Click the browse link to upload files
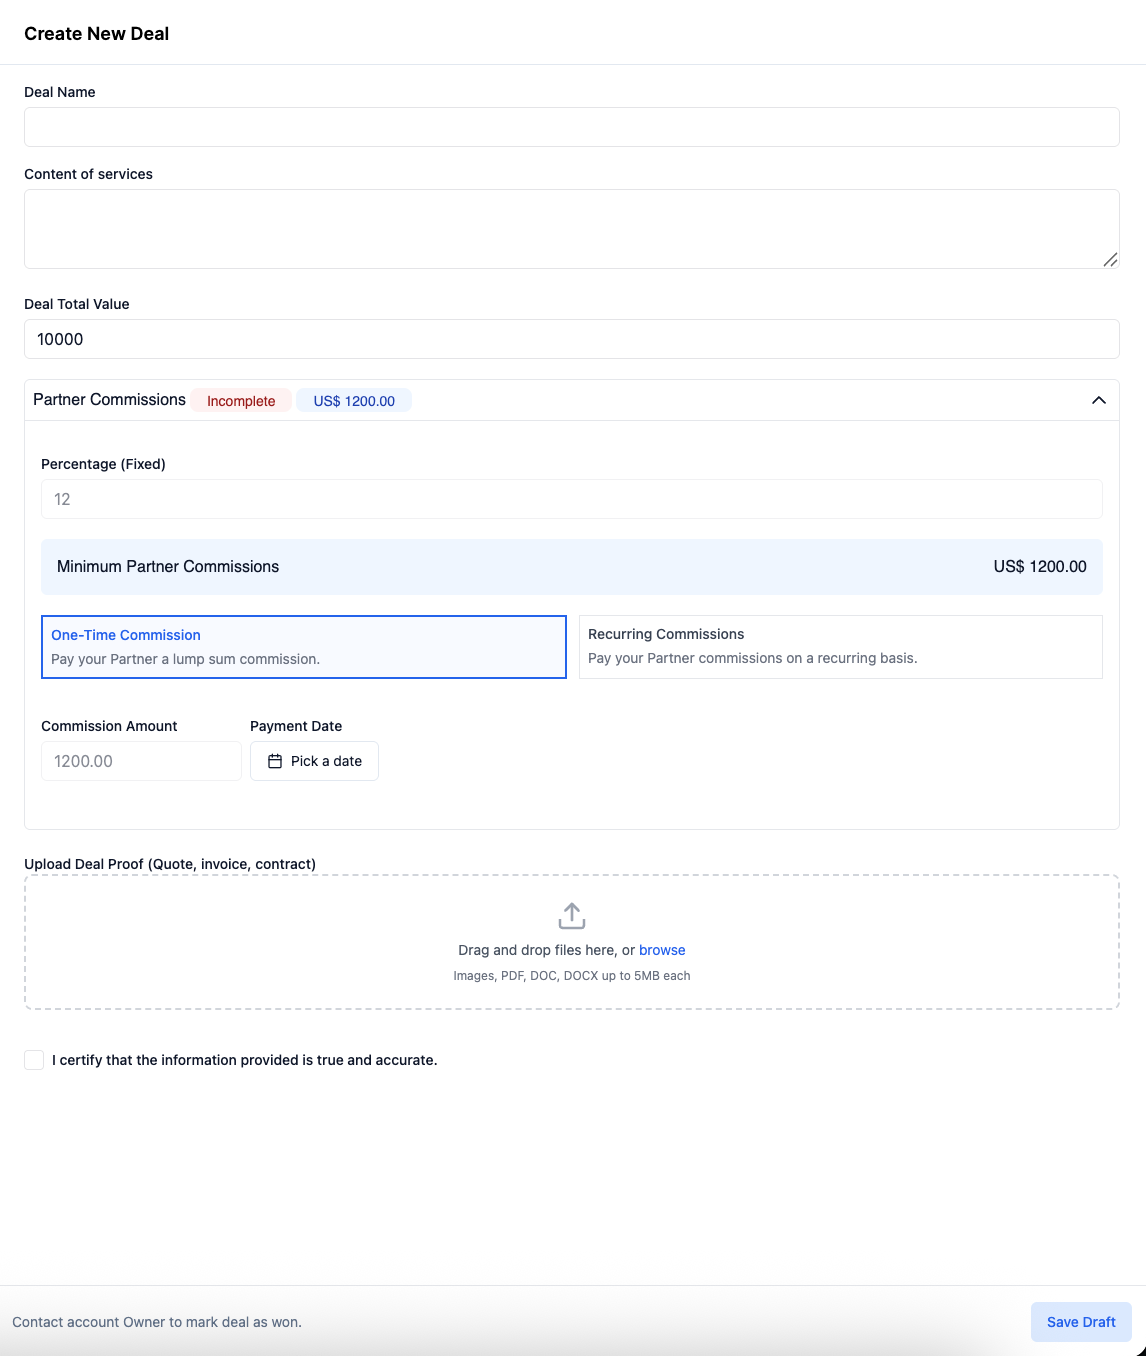Viewport: 1146px width, 1356px height. 662,950
